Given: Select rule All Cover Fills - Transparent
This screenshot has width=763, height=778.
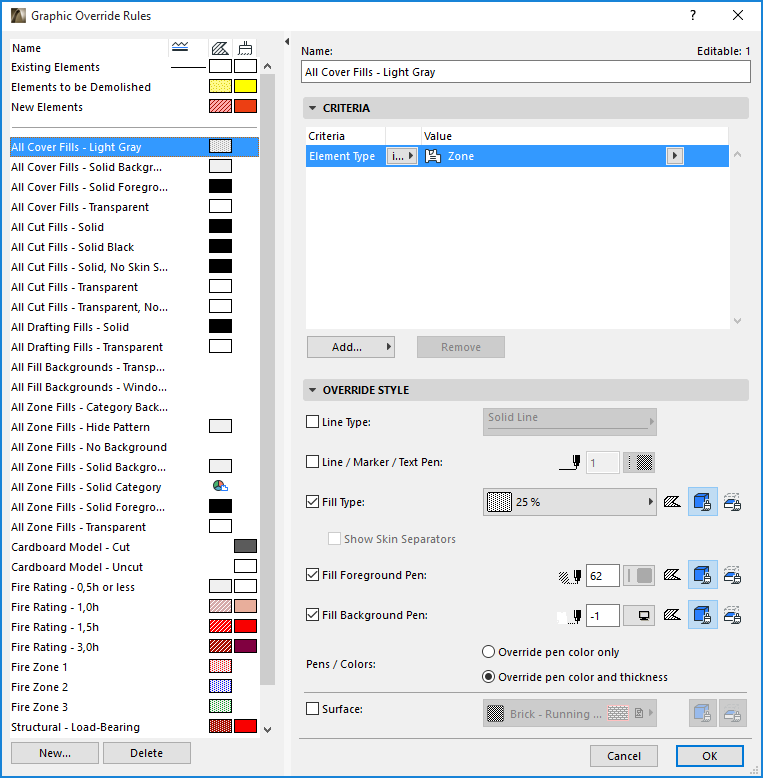Looking at the screenshot, I should (x=134, y=207).
